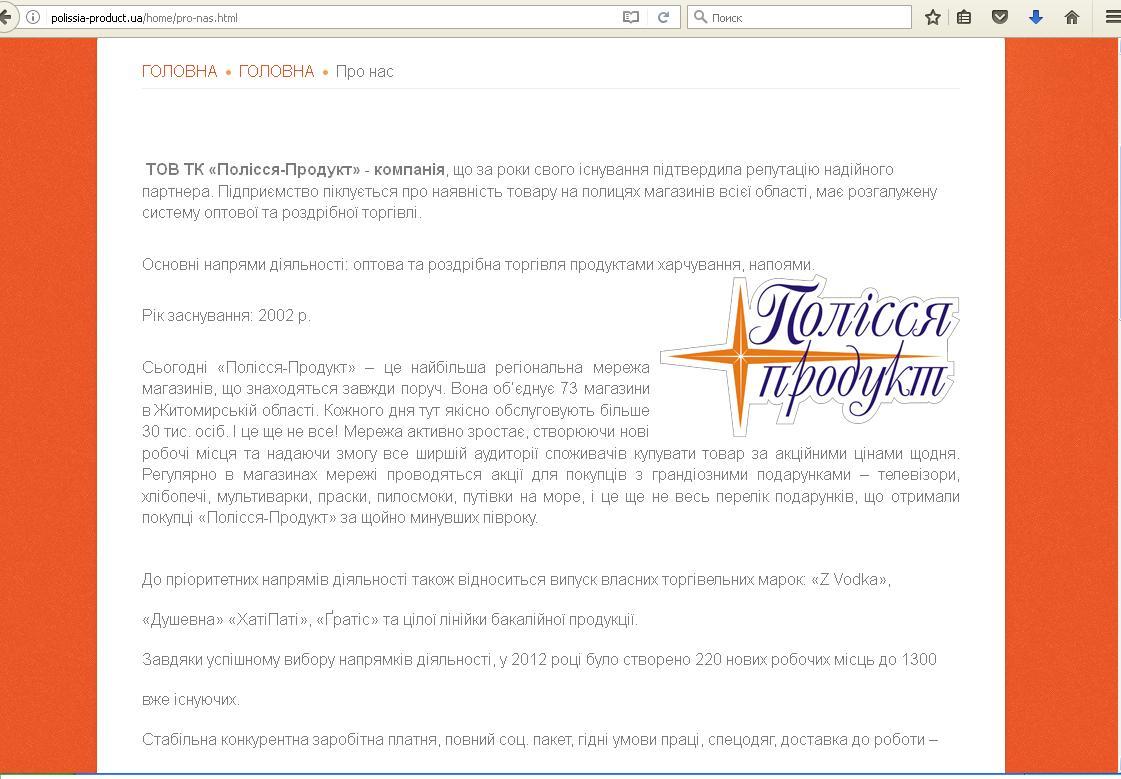Reload the current page

coord(663,17)
